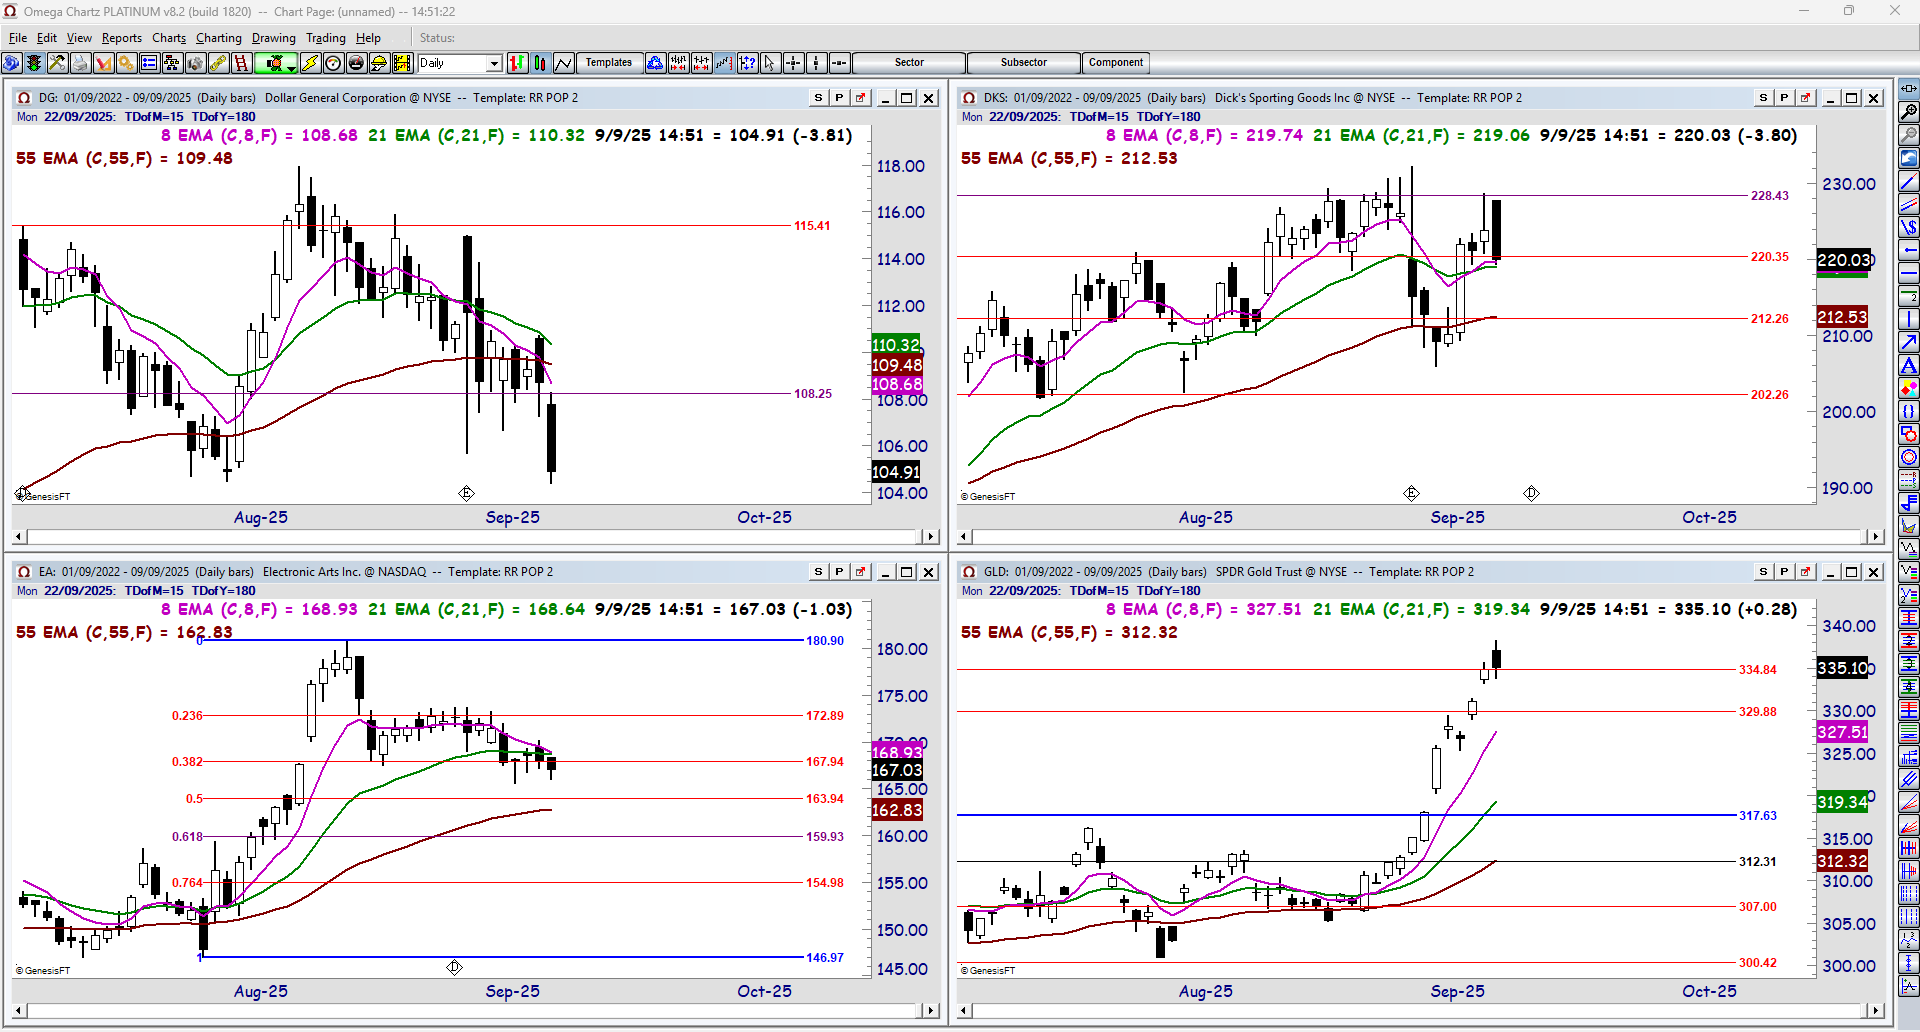Click the blue recycle triangle icon
The height and width of the screenshot is (1032, 1920).
655,63
